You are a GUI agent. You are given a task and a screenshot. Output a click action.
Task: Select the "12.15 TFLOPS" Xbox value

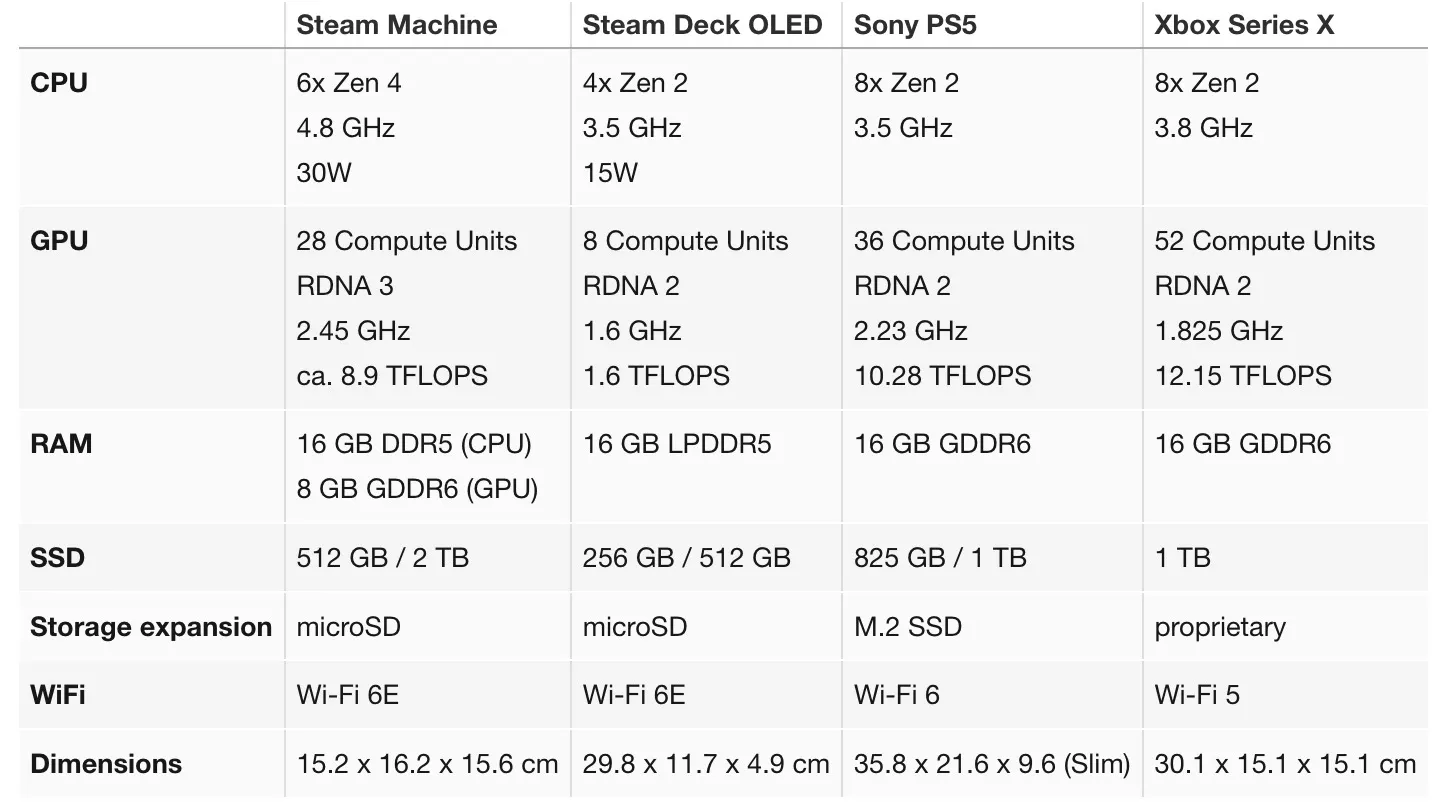1243,376
